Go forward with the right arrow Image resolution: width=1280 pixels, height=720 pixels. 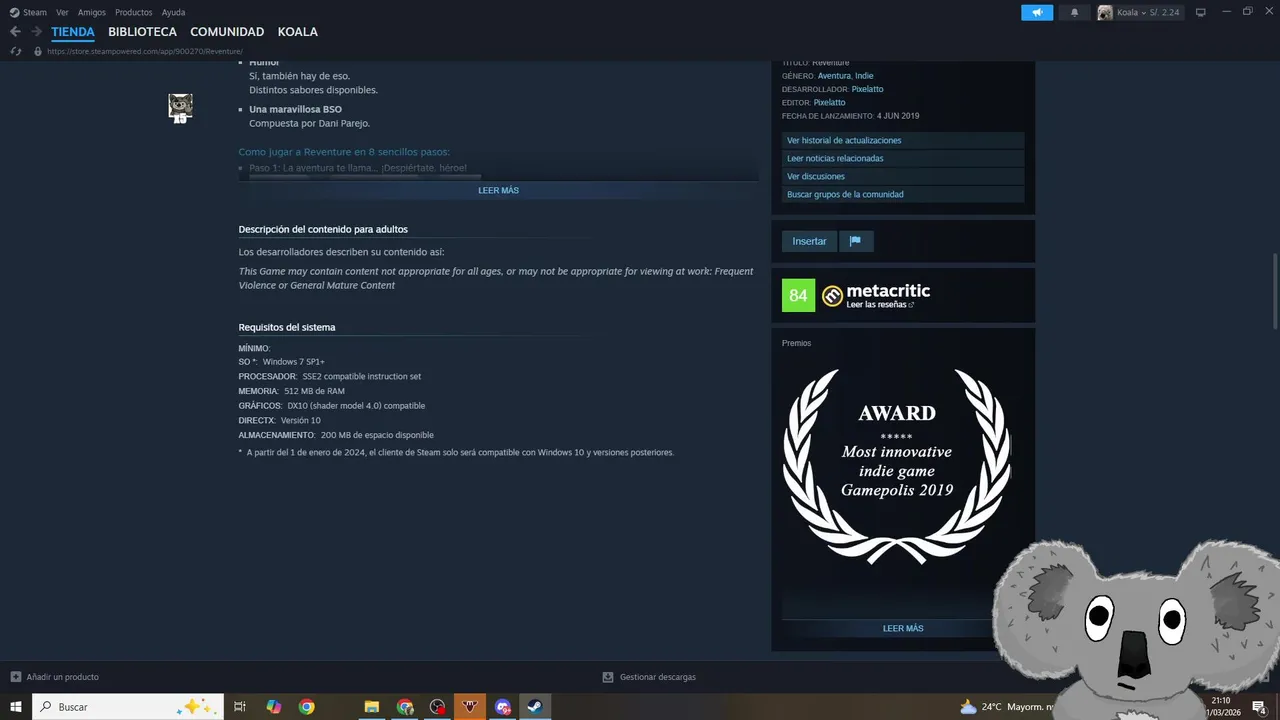36,32
